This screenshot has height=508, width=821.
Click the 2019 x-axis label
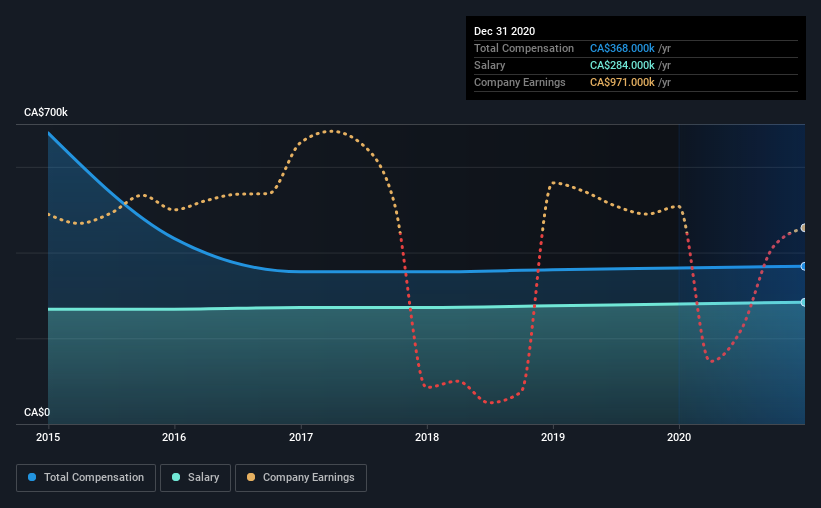pos(553,437)
